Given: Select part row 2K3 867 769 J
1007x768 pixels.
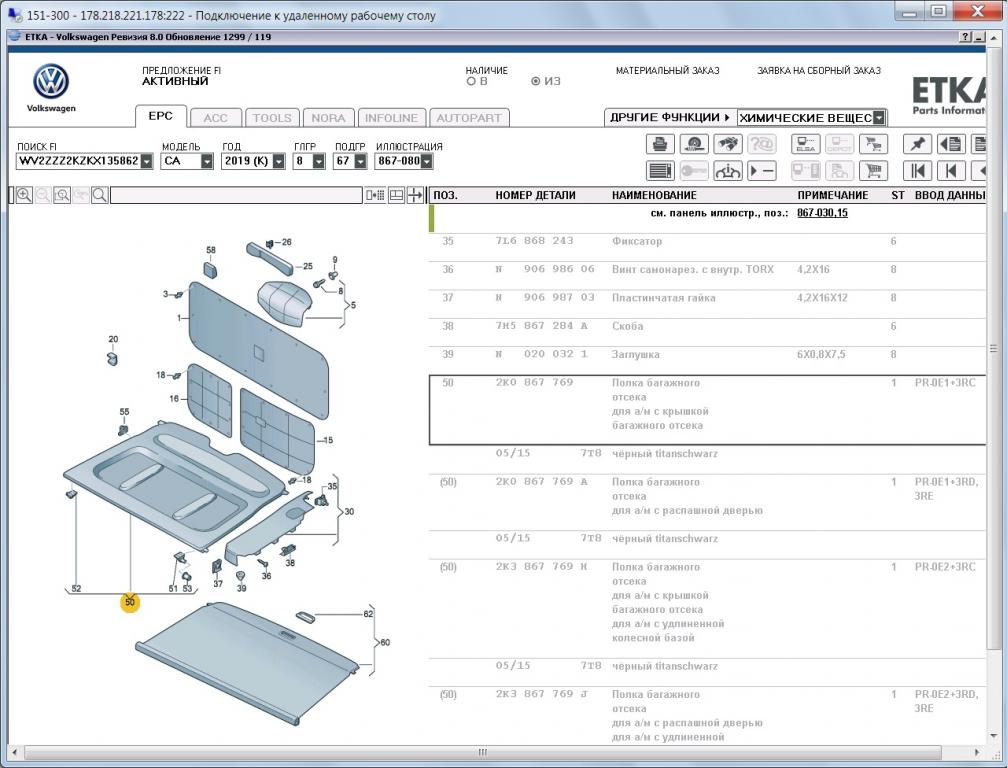Looking at the screenshot, I should 708,715.
